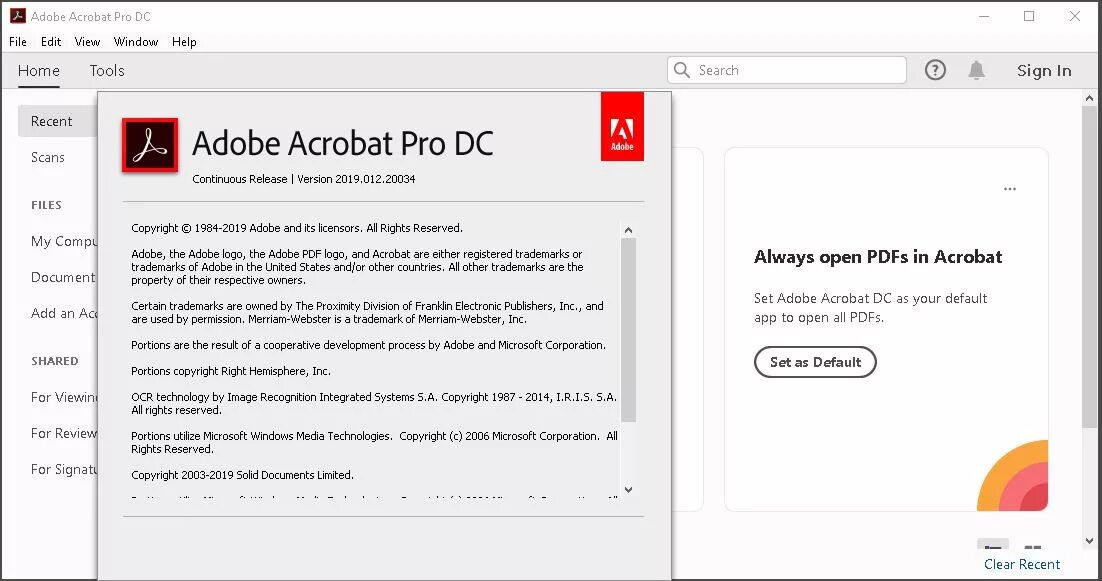Click the Adobe Acrobat app icon in the title bar
Viewport: 1102px width, 581px height.
(x=18, y=15)
